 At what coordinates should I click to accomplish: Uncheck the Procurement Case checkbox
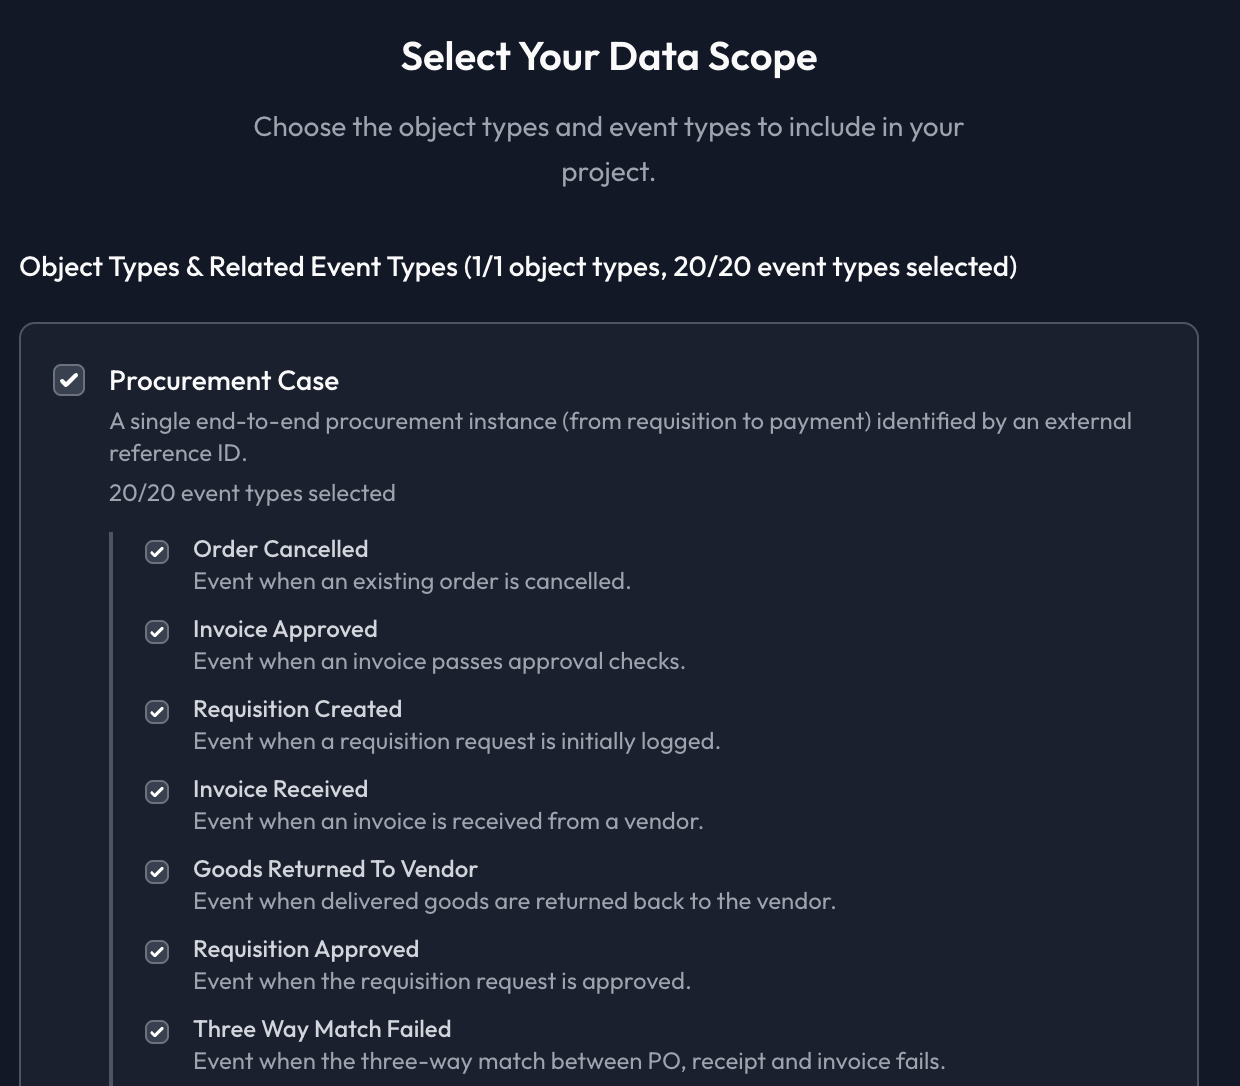tap(69, 380)
